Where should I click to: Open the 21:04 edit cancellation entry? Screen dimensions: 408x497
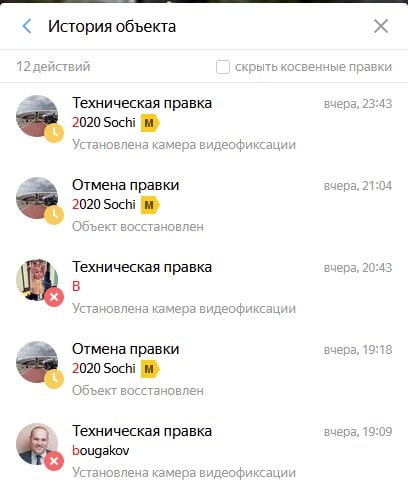(204, 206)
